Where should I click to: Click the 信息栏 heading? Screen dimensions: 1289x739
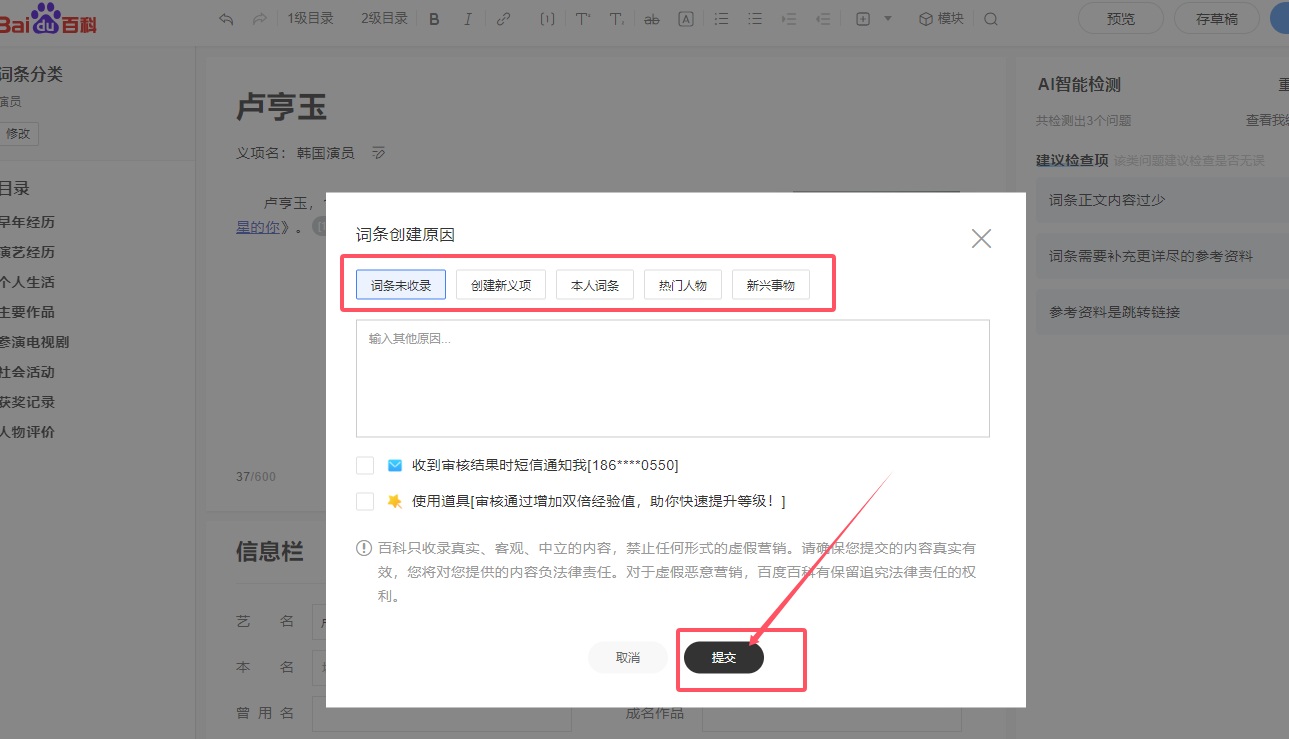(x=270, y=551)
